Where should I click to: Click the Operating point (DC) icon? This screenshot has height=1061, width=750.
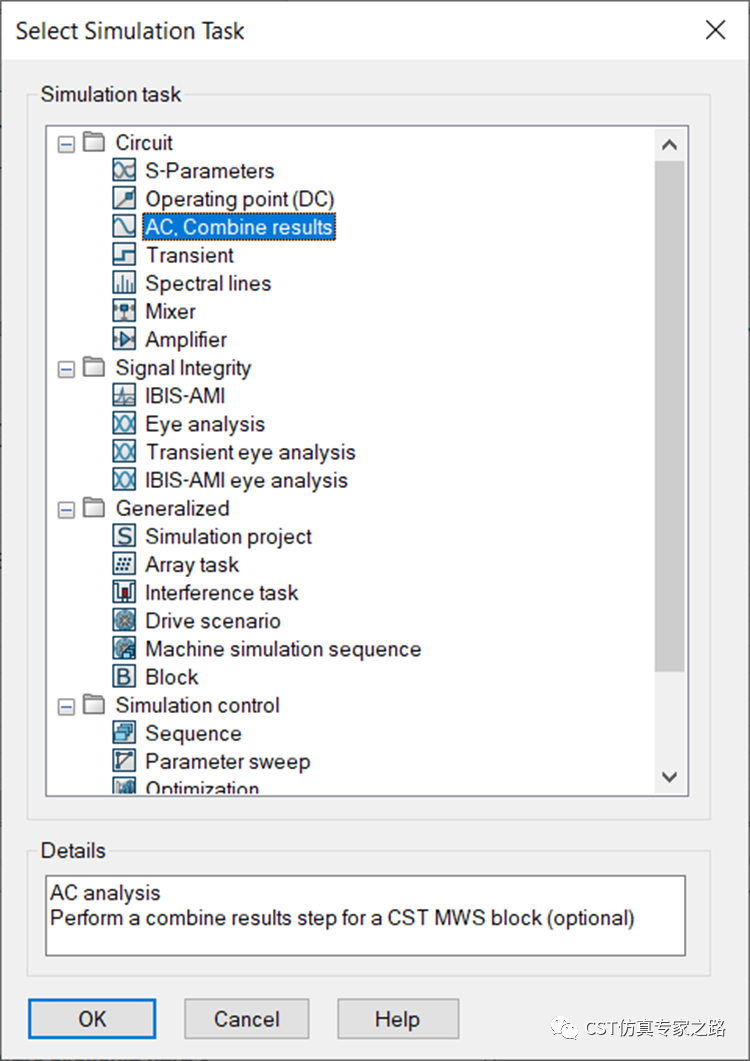[124, 198]
